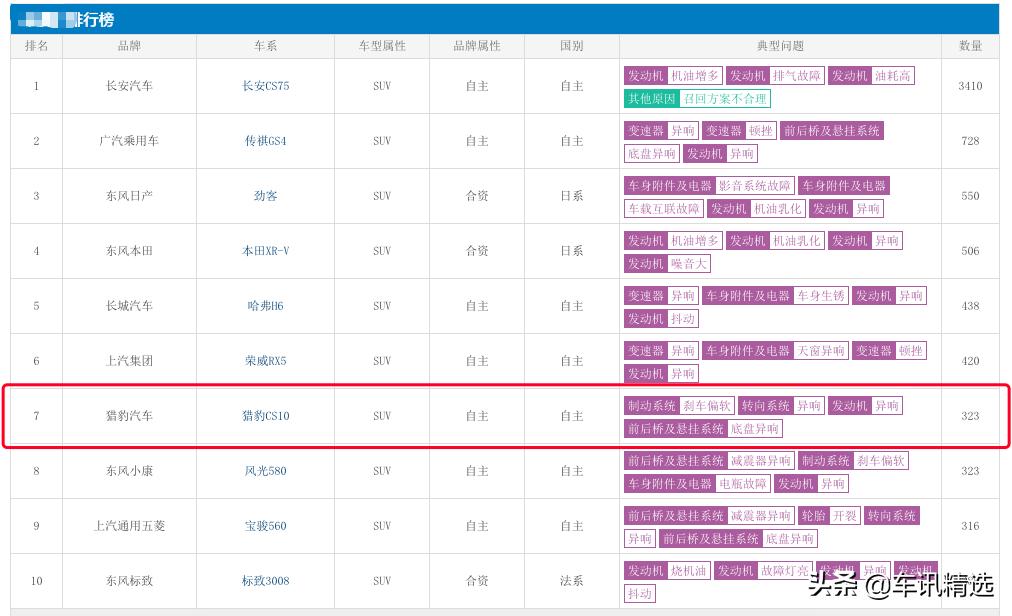Select the 猎豹汽车 brand cell
Viewport: 1012px width, 616px height.
[x=129, y=416]
